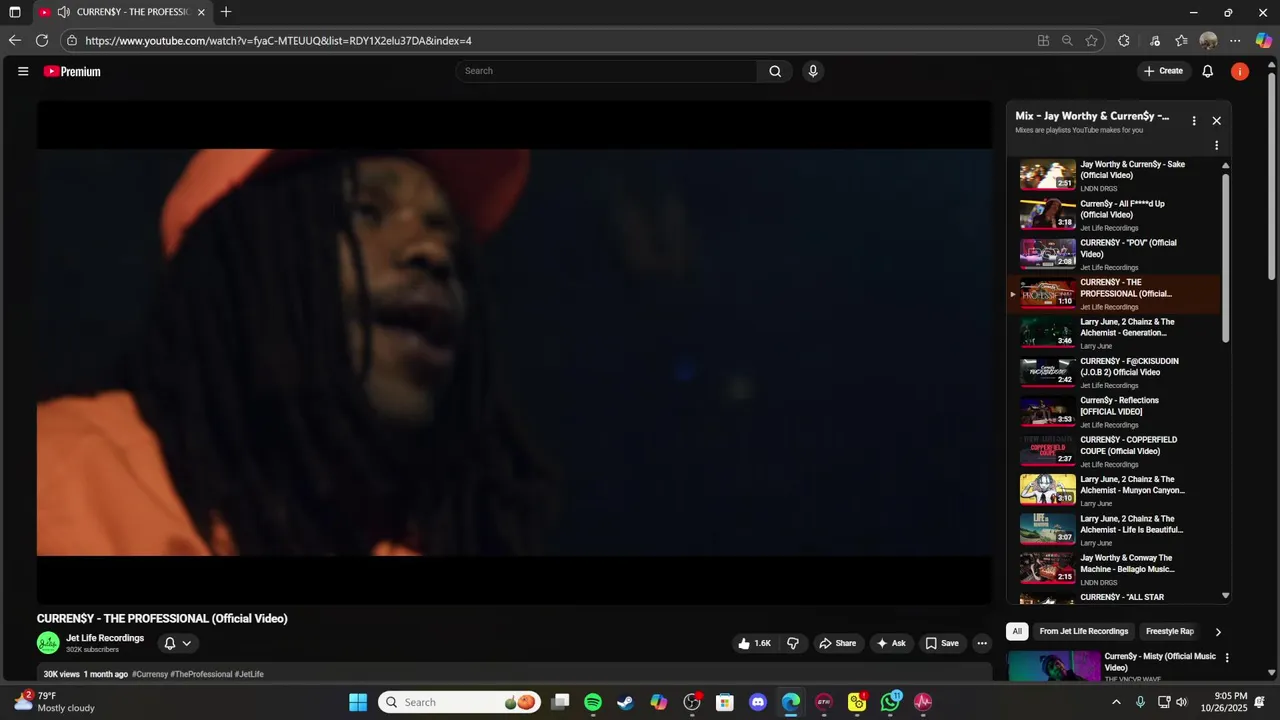1280x720 pixels.
Task: Open Mix panel header three-dot menu
Action: point(1193,120)
